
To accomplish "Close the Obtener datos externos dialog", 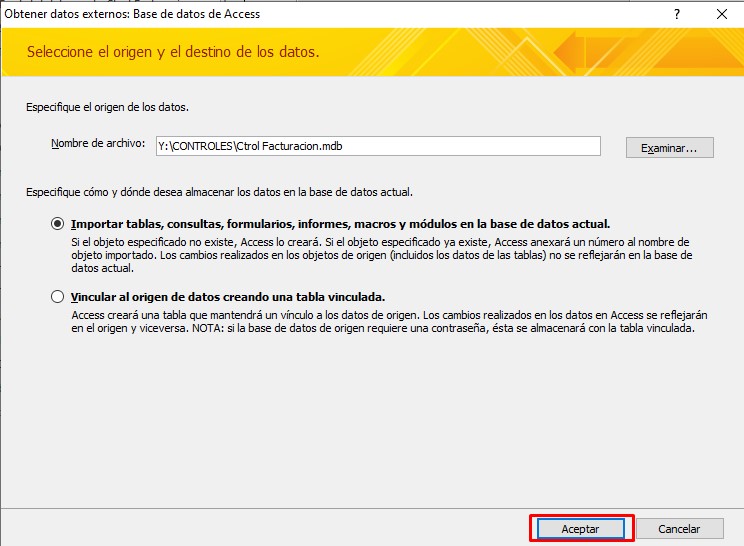I will pos(722,14).
